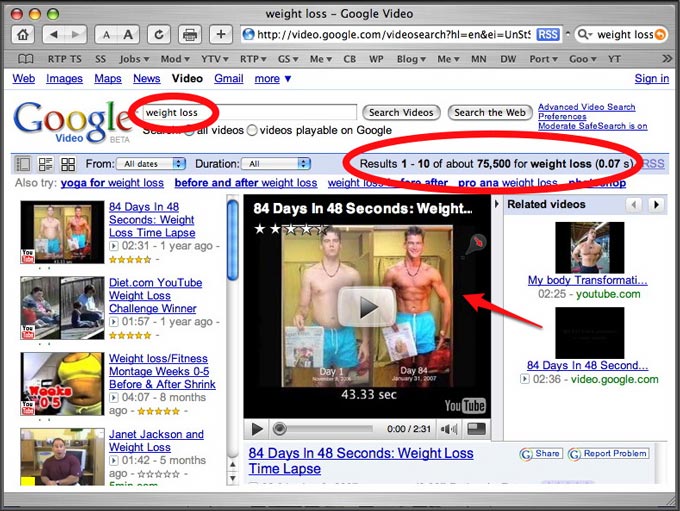Go to previous related videos

pos(634,204)
